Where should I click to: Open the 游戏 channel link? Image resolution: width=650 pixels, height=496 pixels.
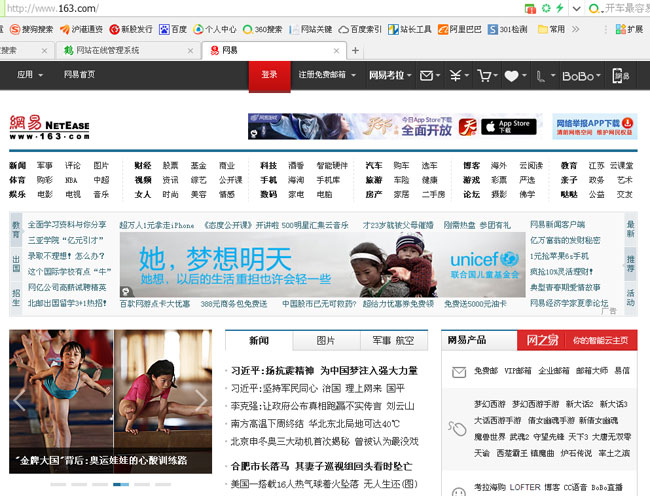pyautogui.click(x=471, y=180)
